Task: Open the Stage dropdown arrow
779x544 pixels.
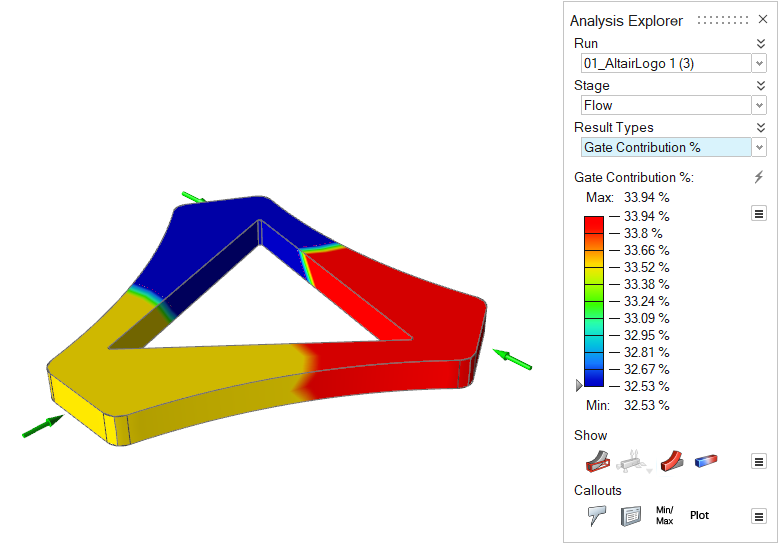Action: [x=759, y=105]
